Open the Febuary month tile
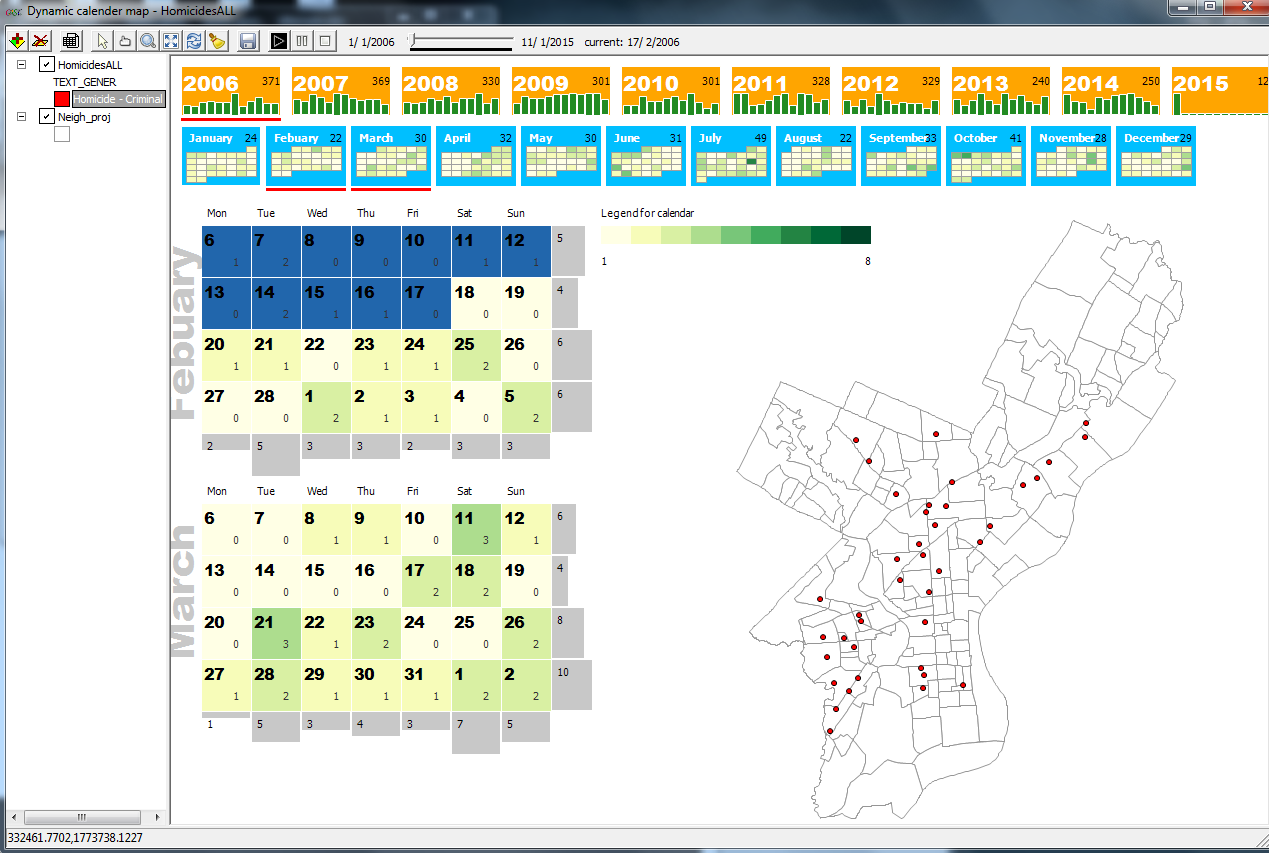 [x=306, y=156]
